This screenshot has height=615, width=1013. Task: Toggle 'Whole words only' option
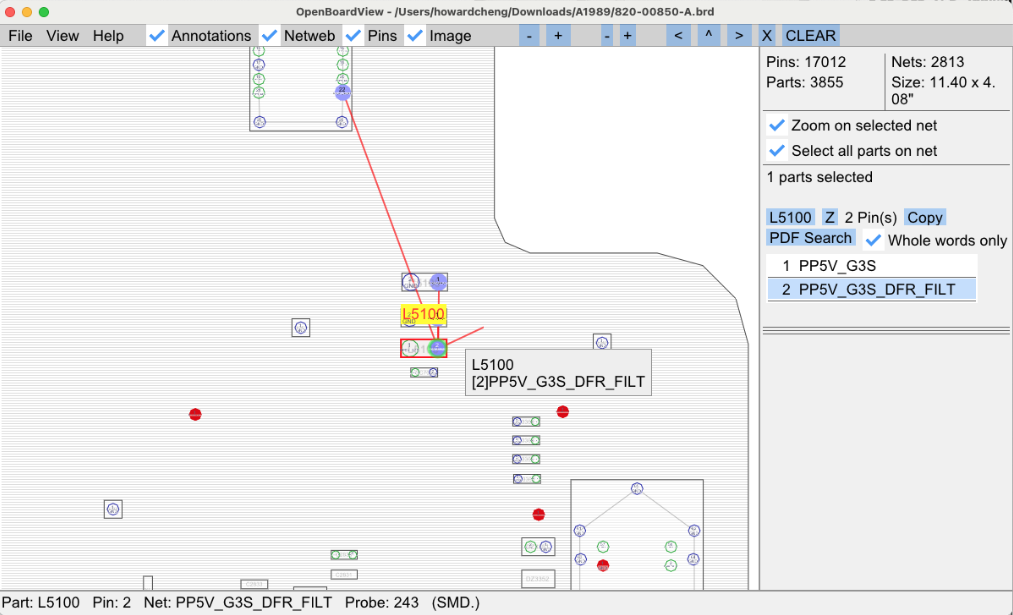click(x=874, y=240)
